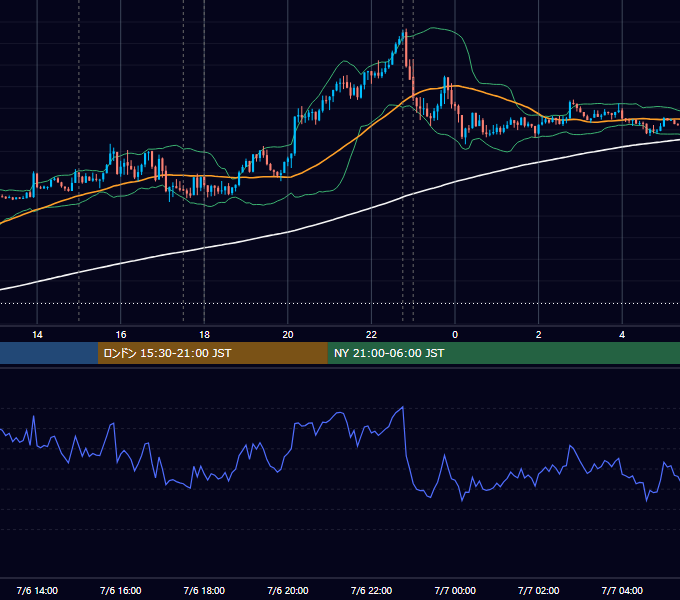
Task: Click the 7/6 18:00 time label
Action: click(204, 590)
